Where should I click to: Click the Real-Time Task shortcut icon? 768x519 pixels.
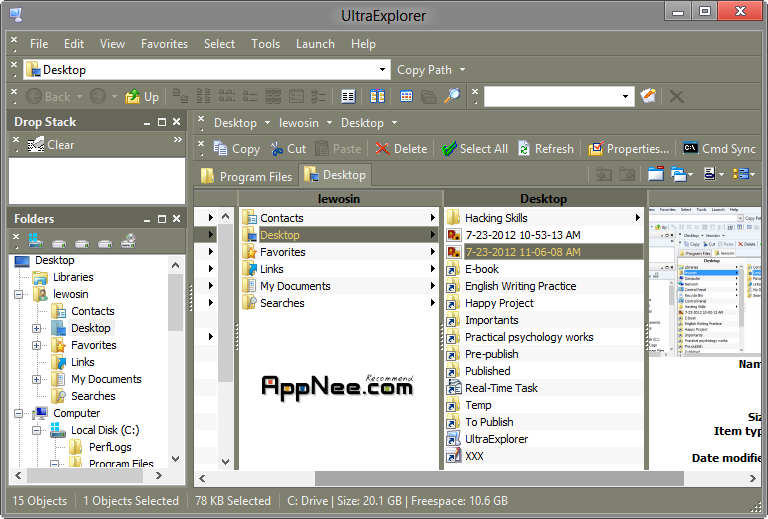tap(454, 388)
